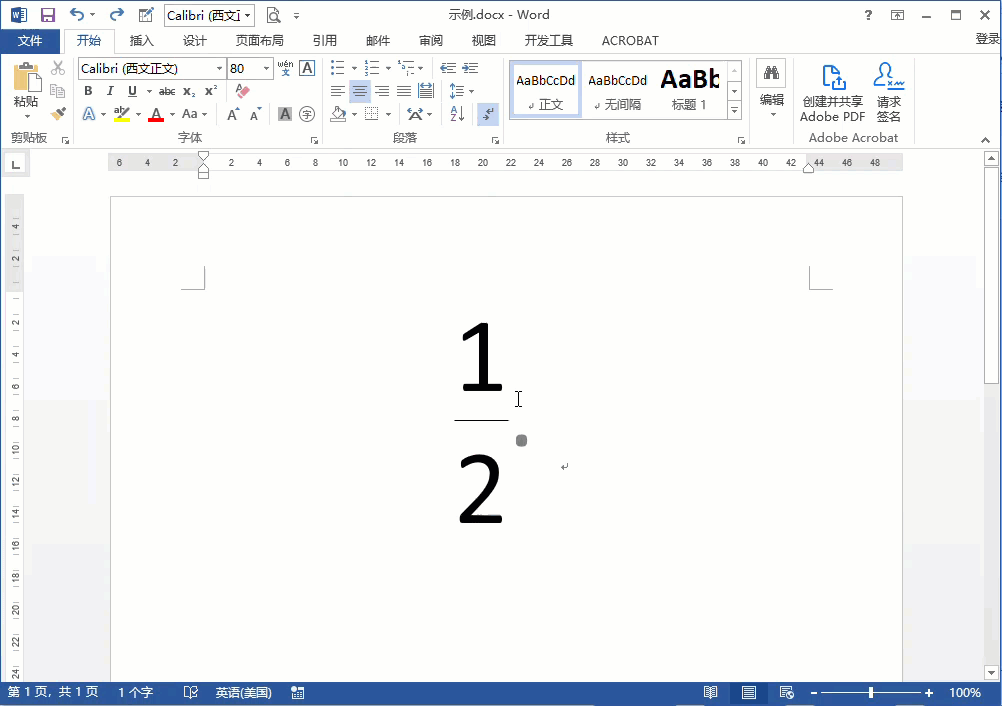Cut the selection with the scissors icon

click(x=58, y=68)
